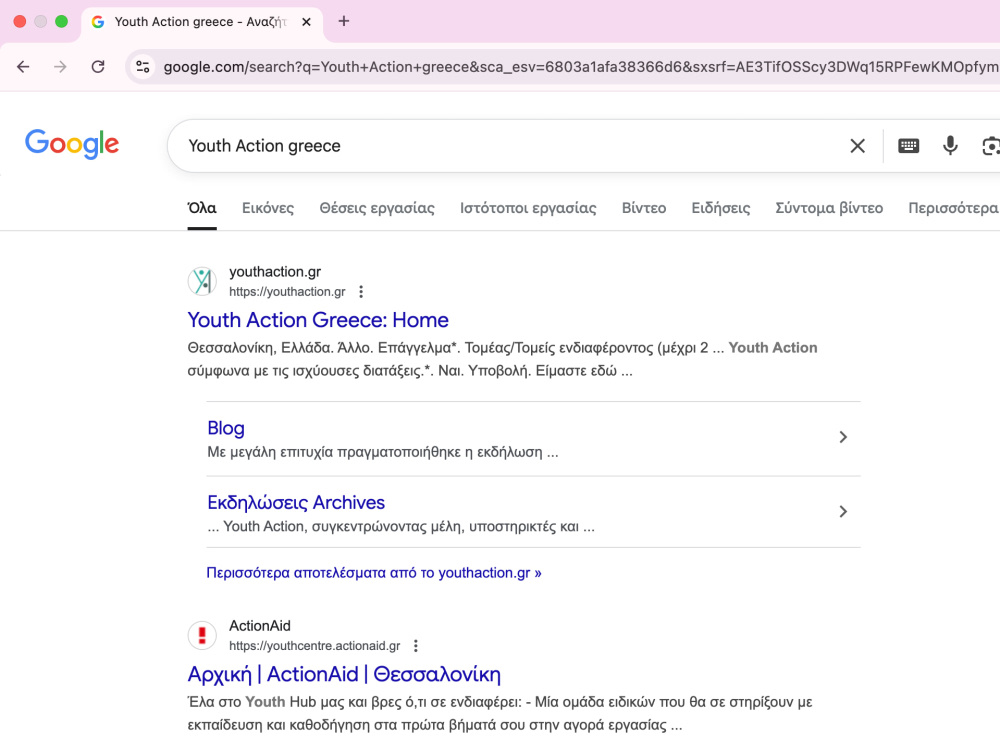Click Περισσότερα αποτελέσματα από το youthaction.gr
This screenshot has width=1000, height=750.
374,573
